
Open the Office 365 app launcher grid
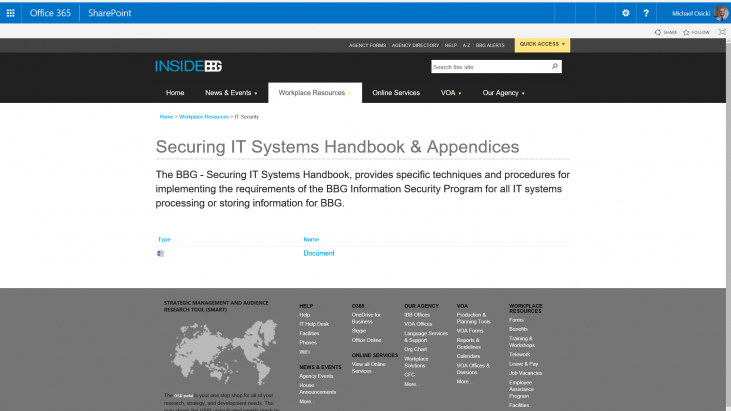point(12,12)
